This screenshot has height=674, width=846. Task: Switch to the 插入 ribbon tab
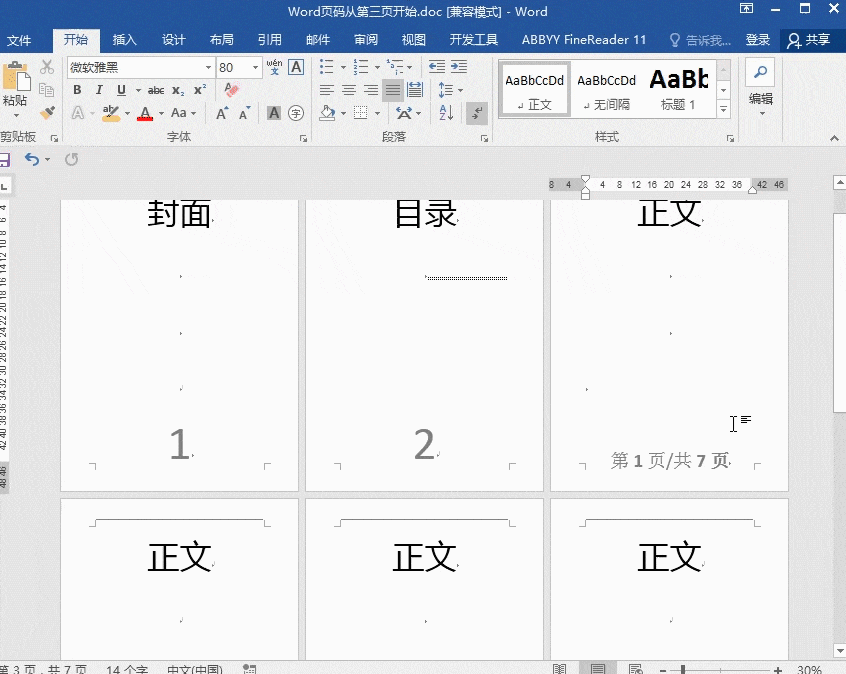124,40
